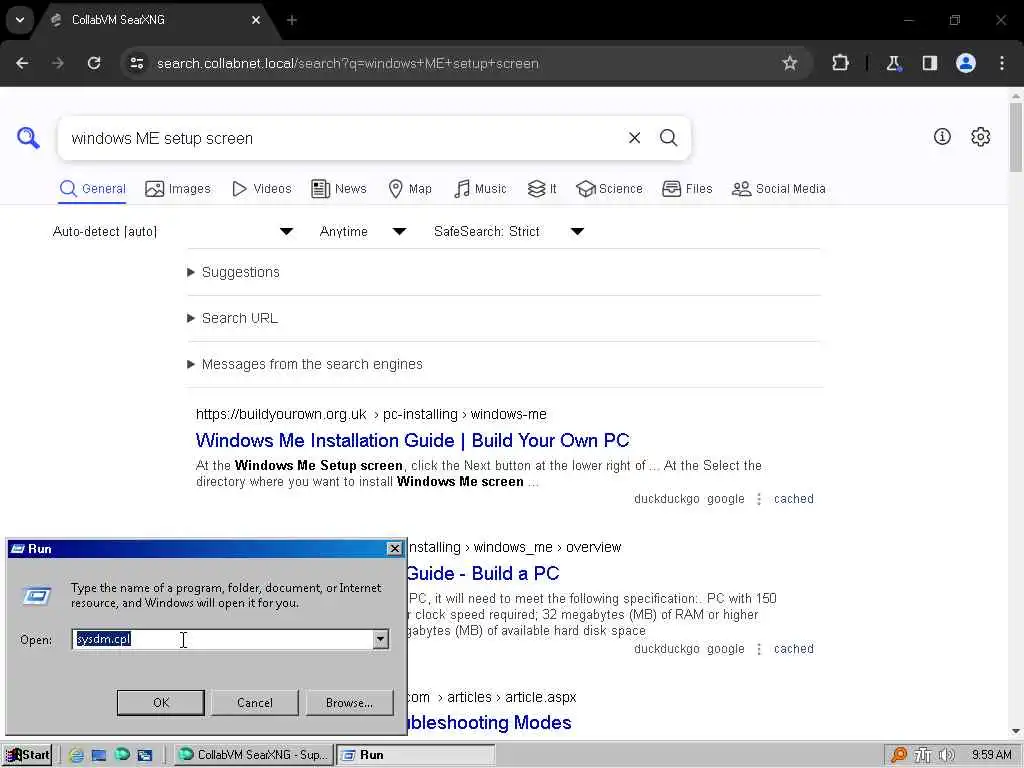This screenshot has height=768, width=1024.
Task: Open the Windows Start menu
Action: pos(27,755)
